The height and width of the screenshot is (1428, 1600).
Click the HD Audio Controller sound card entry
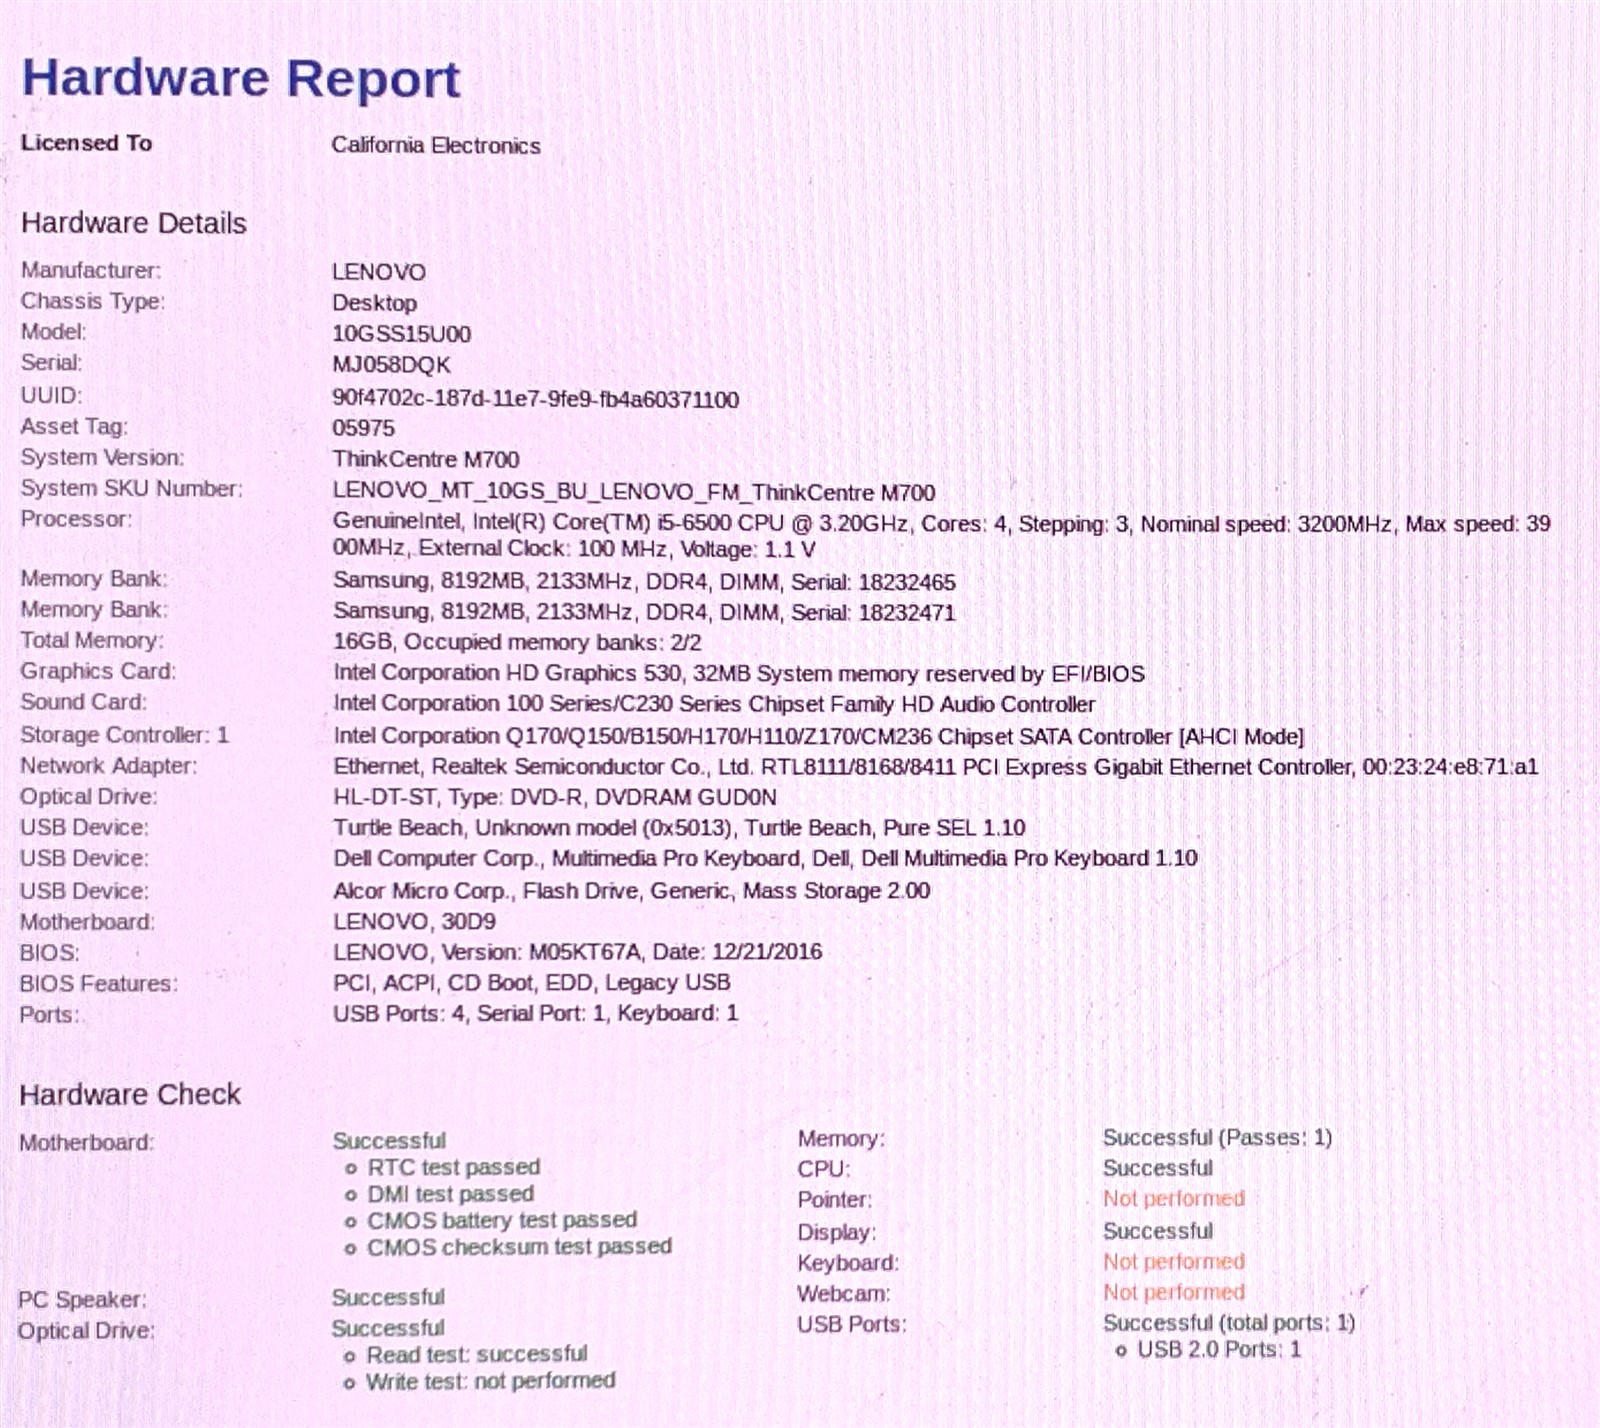pyautogui.click(x=714, y=704)
